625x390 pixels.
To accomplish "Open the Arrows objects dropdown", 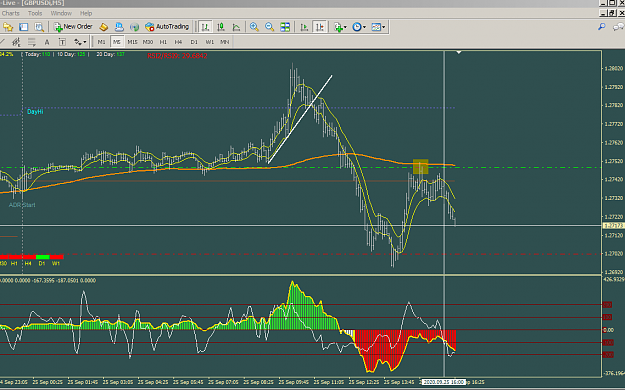I will [x=80, y=42].
